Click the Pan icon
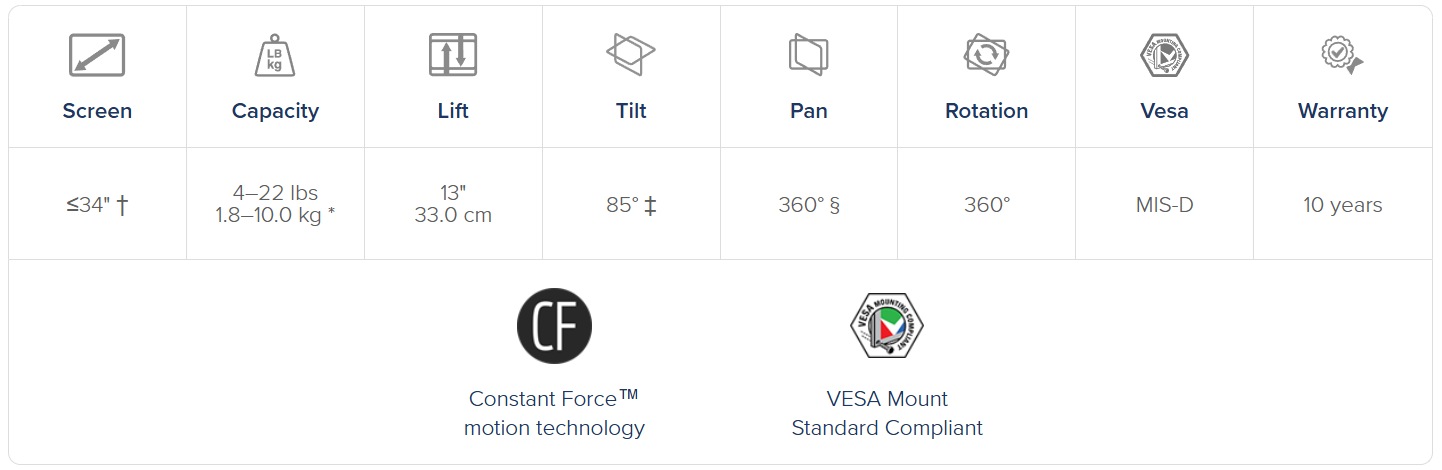Viewport: 1442px width, 470px height. (808, 54)
